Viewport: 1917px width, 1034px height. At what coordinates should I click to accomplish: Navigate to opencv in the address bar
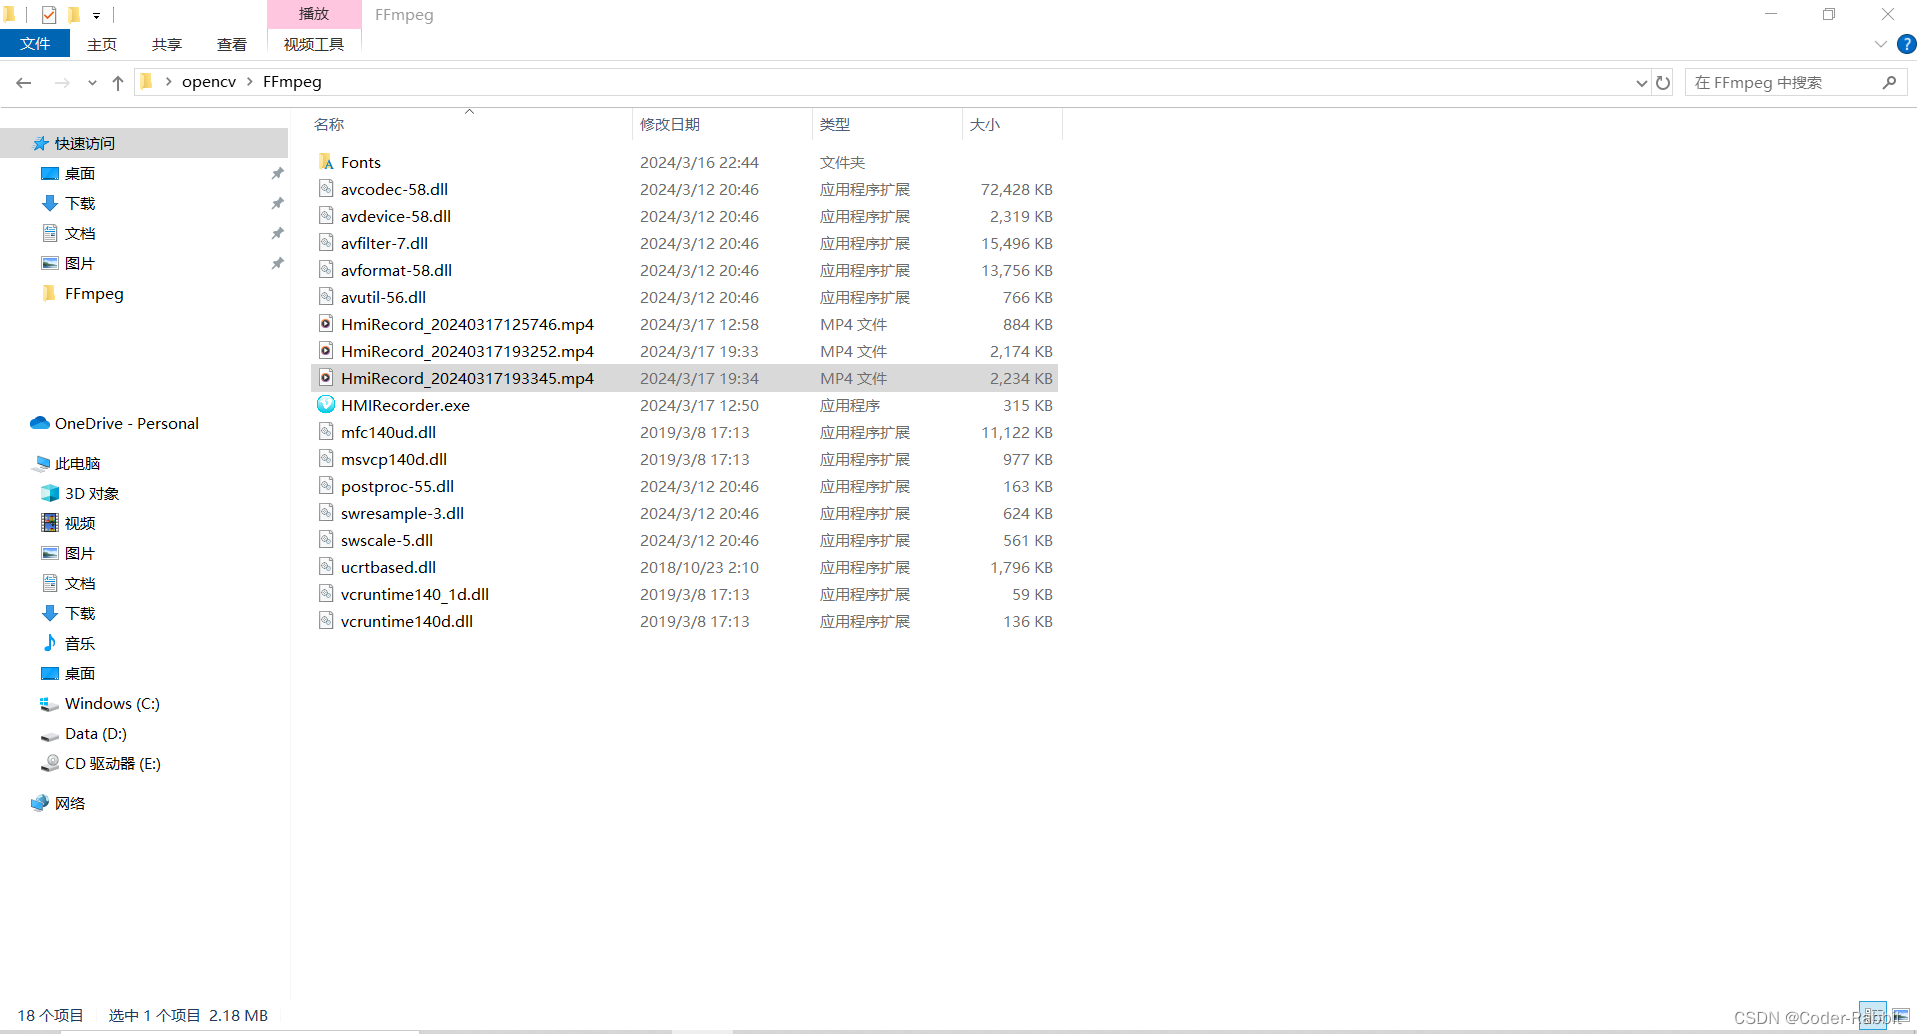pyautogui.click(x=209, y=82)
